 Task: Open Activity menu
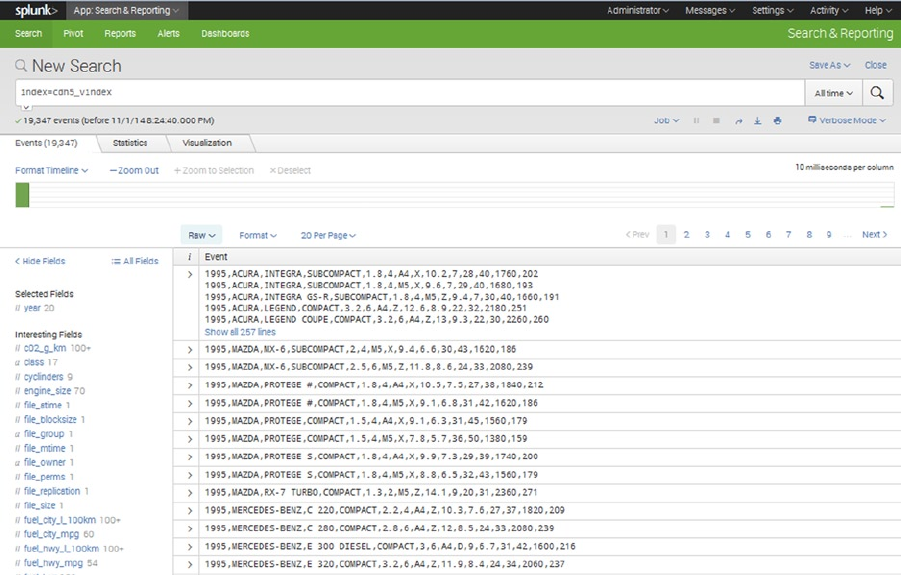pos(829,10)
